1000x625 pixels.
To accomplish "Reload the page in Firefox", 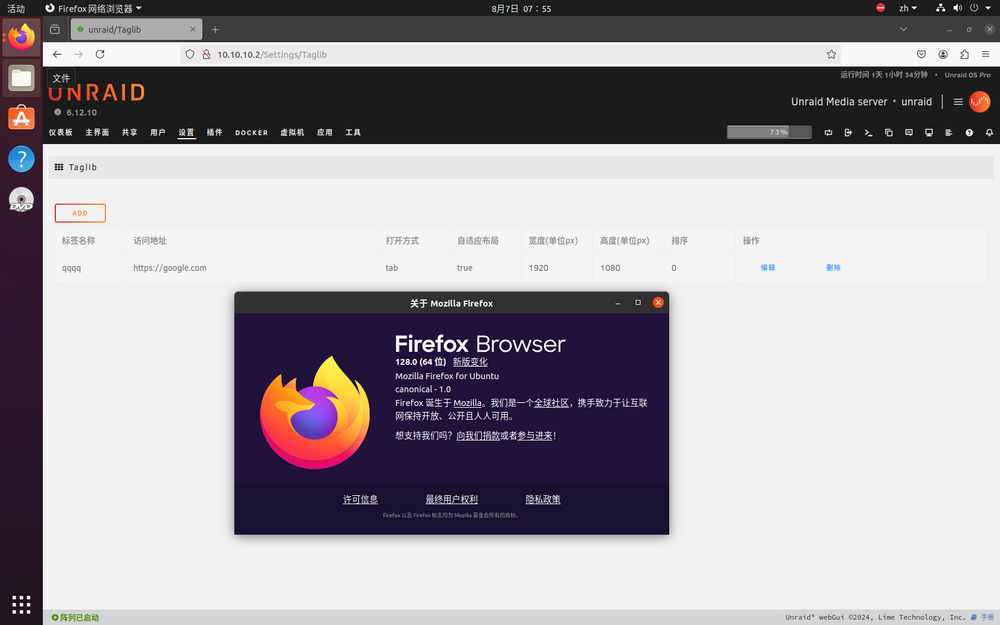I will pyautogui.click(x=100, y=54).
